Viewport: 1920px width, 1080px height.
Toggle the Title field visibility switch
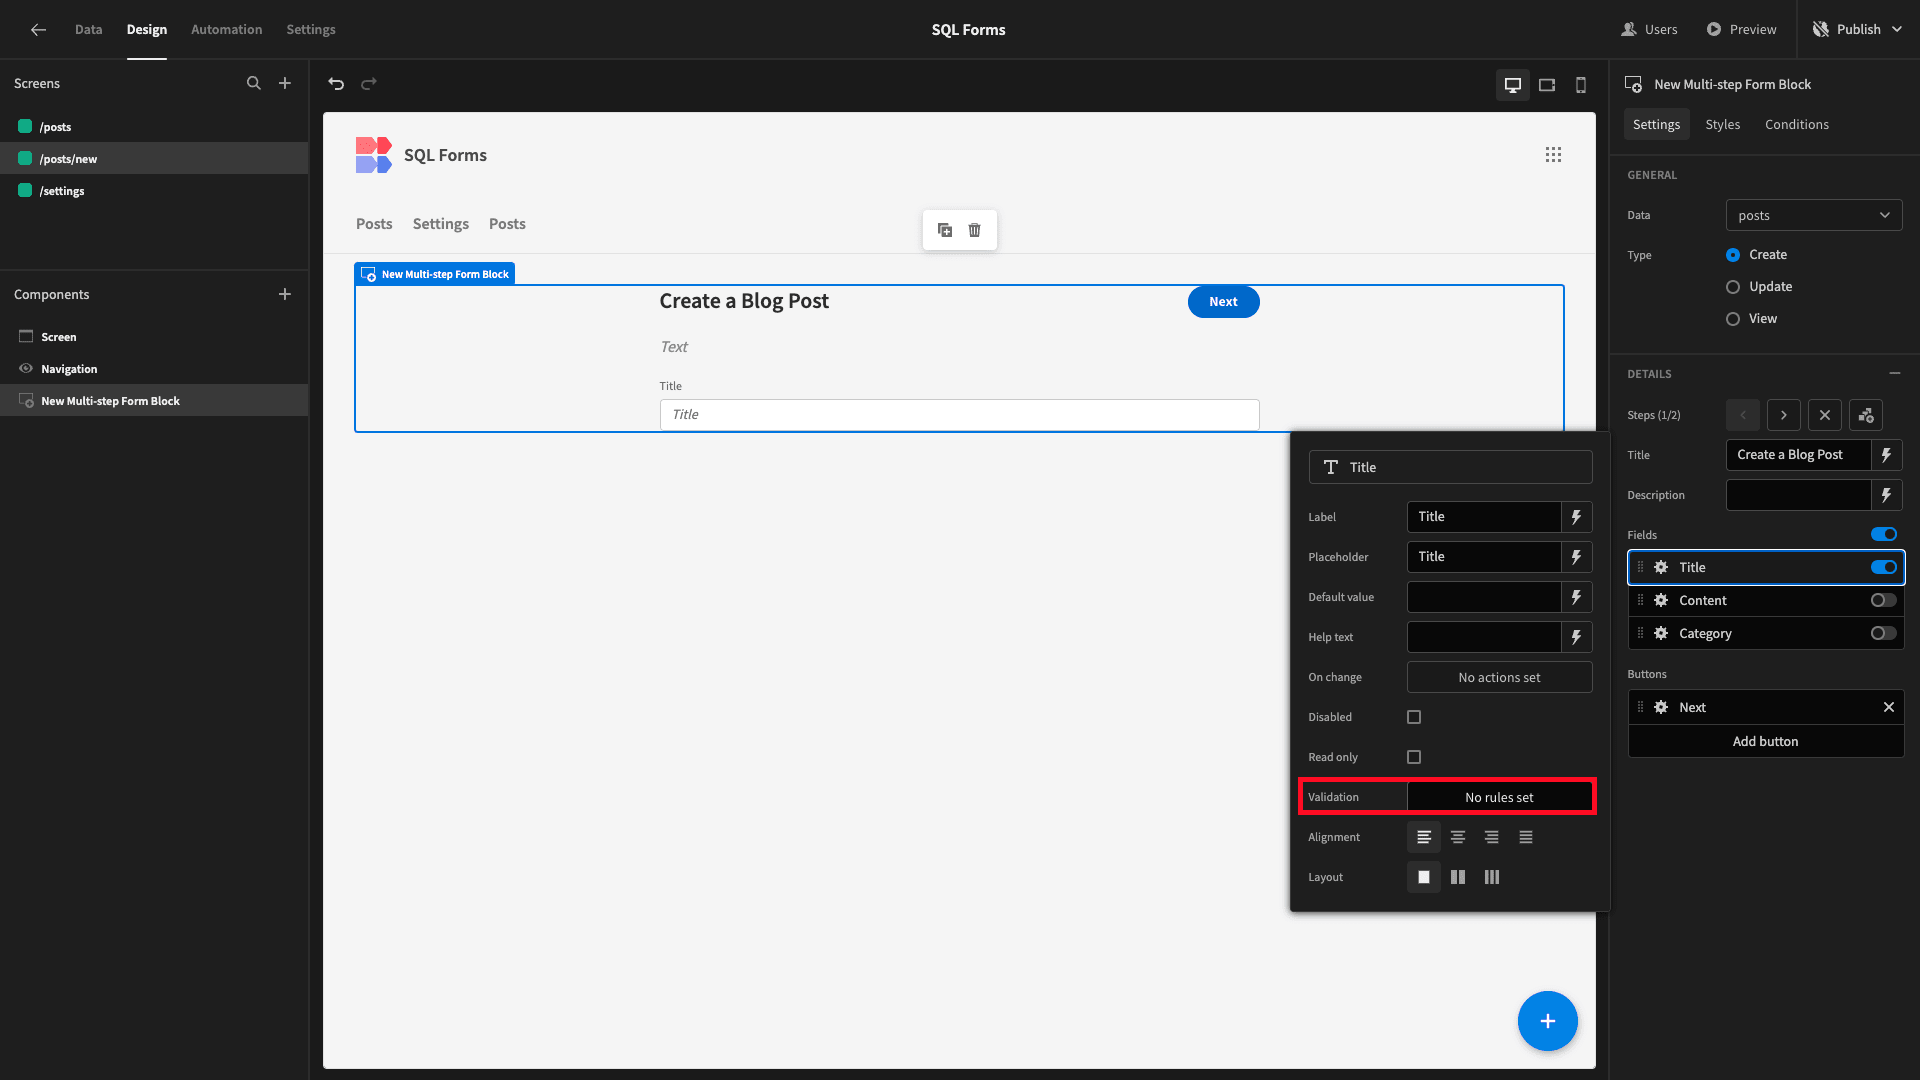(1884, 567)
